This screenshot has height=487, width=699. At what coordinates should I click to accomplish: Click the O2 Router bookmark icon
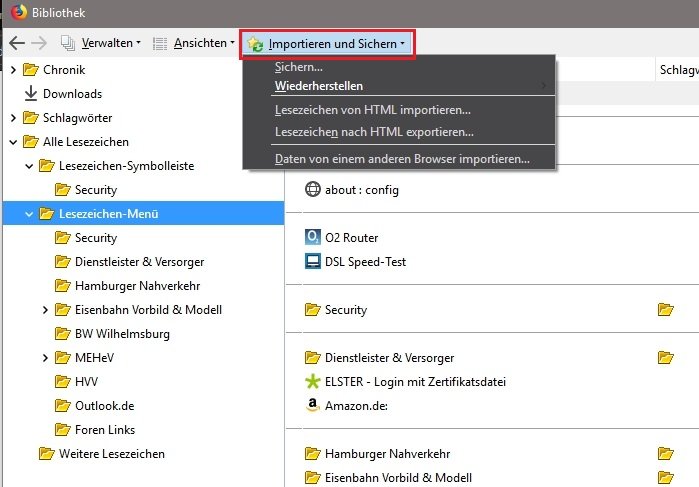click(x=312, y=238)
